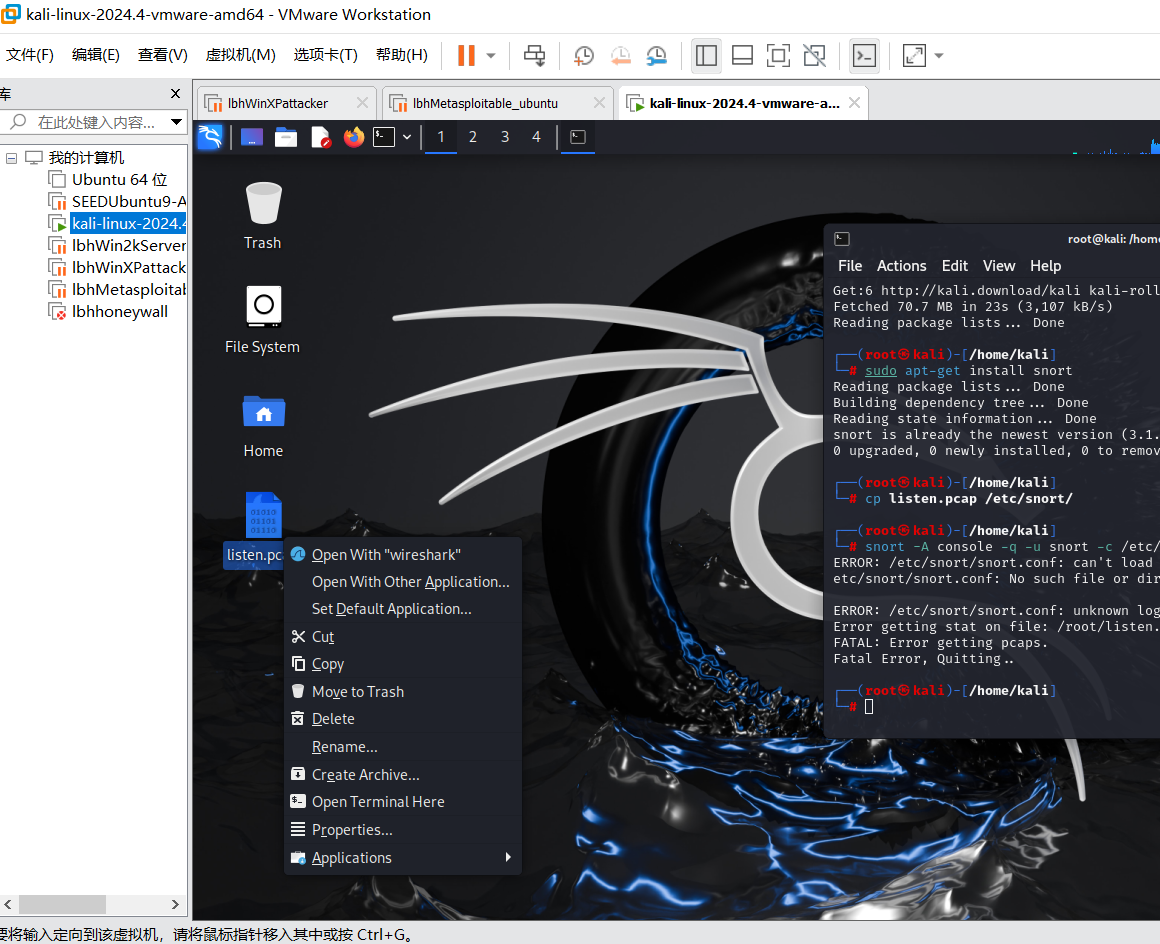Toggle the thumbnail bar view icon
Image resolution: width=1160 pixels, height=944 pixels.
pyautogui.click(x=742, y=55)
